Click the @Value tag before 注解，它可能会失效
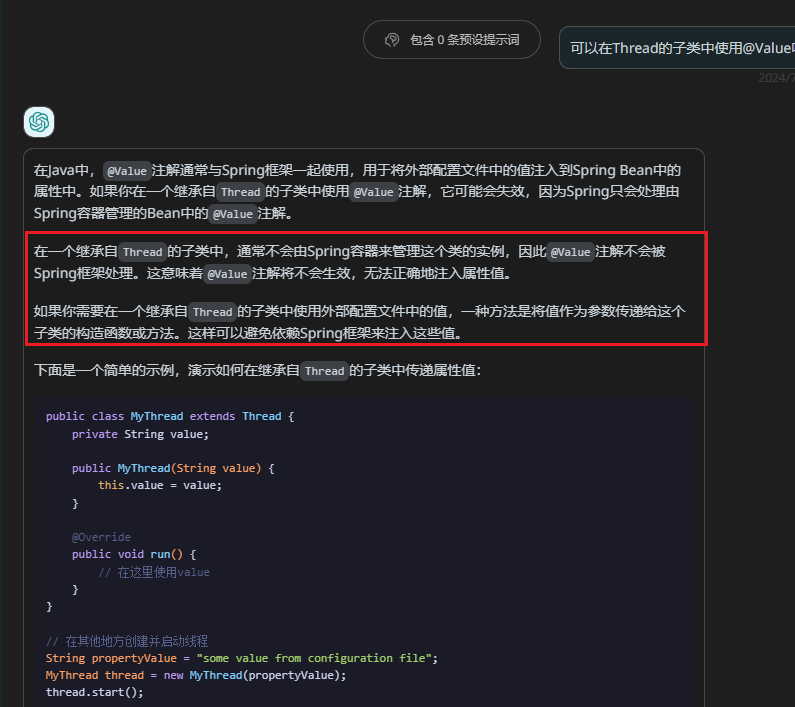This screenshot has width=795, height=707. pos(374,192)
